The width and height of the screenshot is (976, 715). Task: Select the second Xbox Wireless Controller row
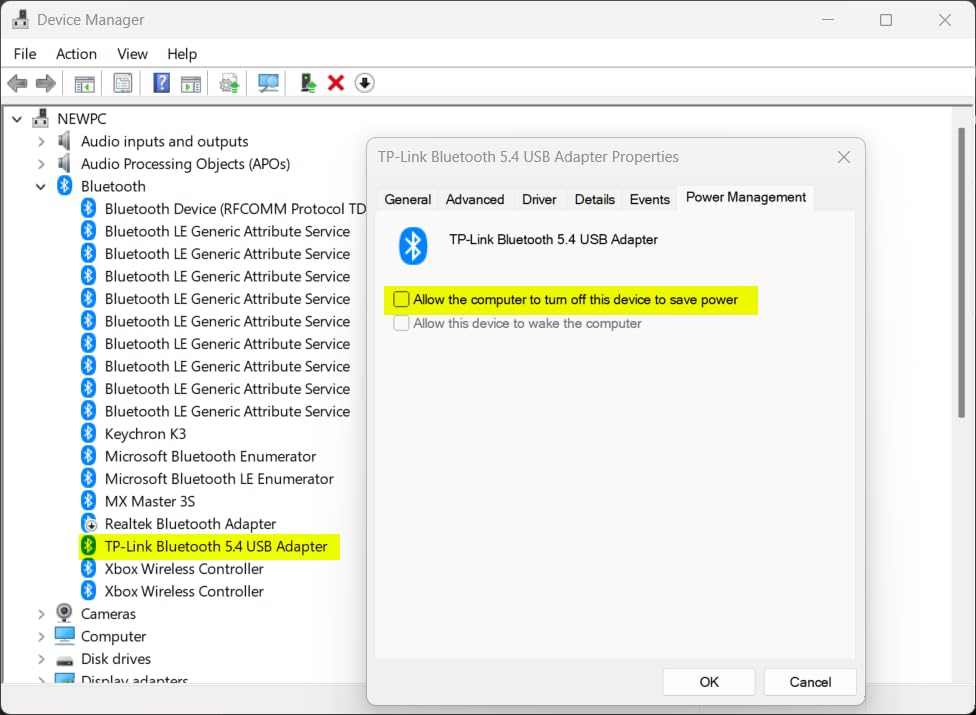tap(172, 591)
